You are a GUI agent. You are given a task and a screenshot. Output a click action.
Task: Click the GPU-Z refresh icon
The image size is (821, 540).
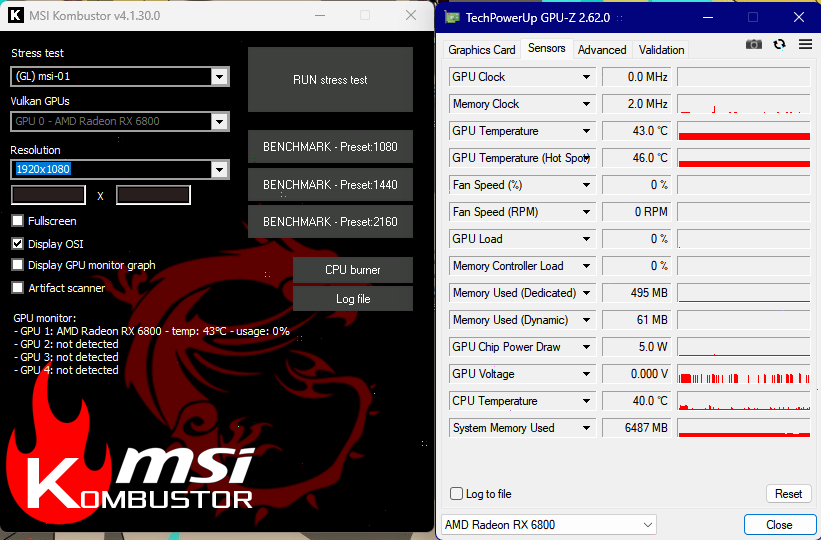pos(779,45)
